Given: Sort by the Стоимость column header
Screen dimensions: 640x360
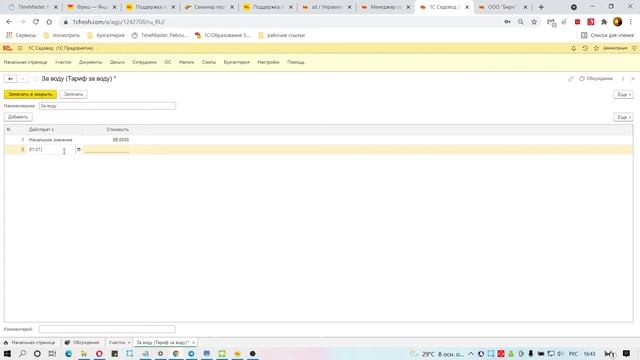Looking at the screenshot, I should pyautogui.click(x=118, y=129).
